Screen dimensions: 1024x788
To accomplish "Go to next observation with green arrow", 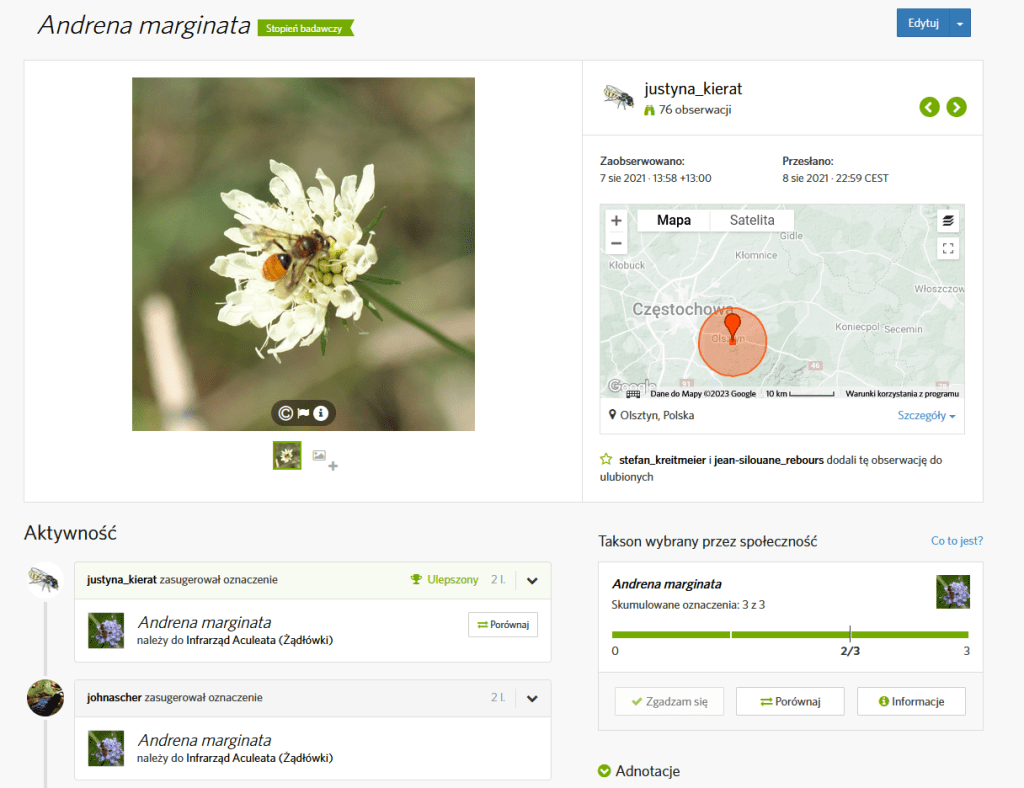I will tap(956, 107).
